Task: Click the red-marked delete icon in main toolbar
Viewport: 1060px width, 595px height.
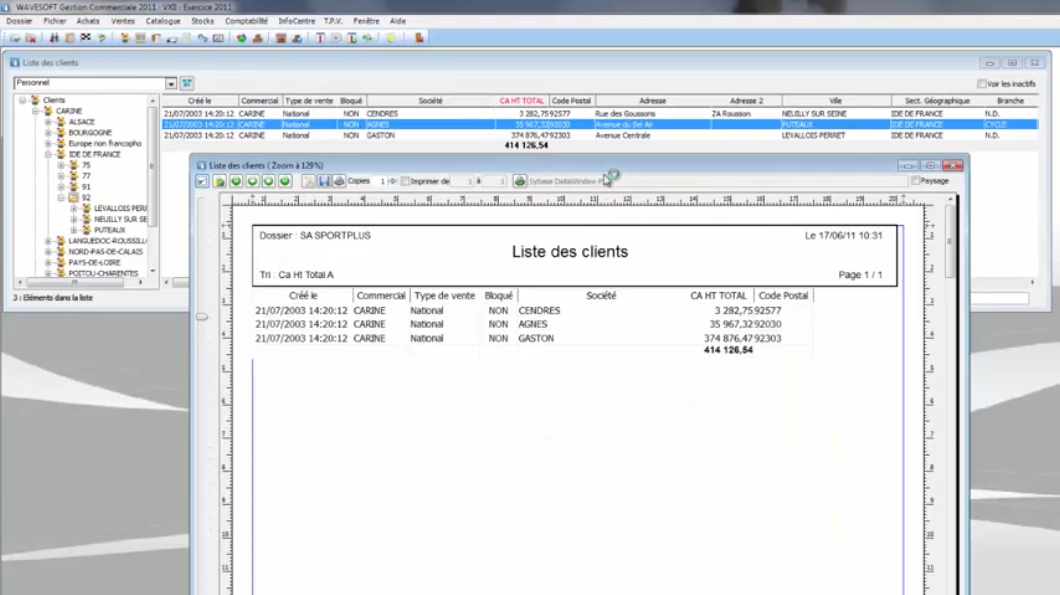Action: pos(30,38)
